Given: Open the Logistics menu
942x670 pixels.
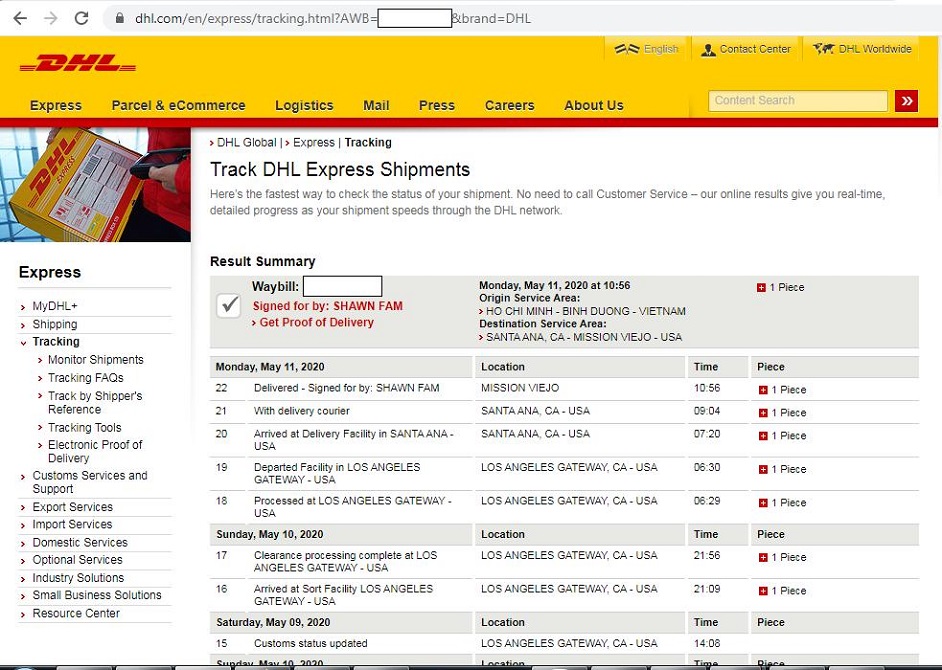Looking at the screenshot, I should (x=304, y=105).
